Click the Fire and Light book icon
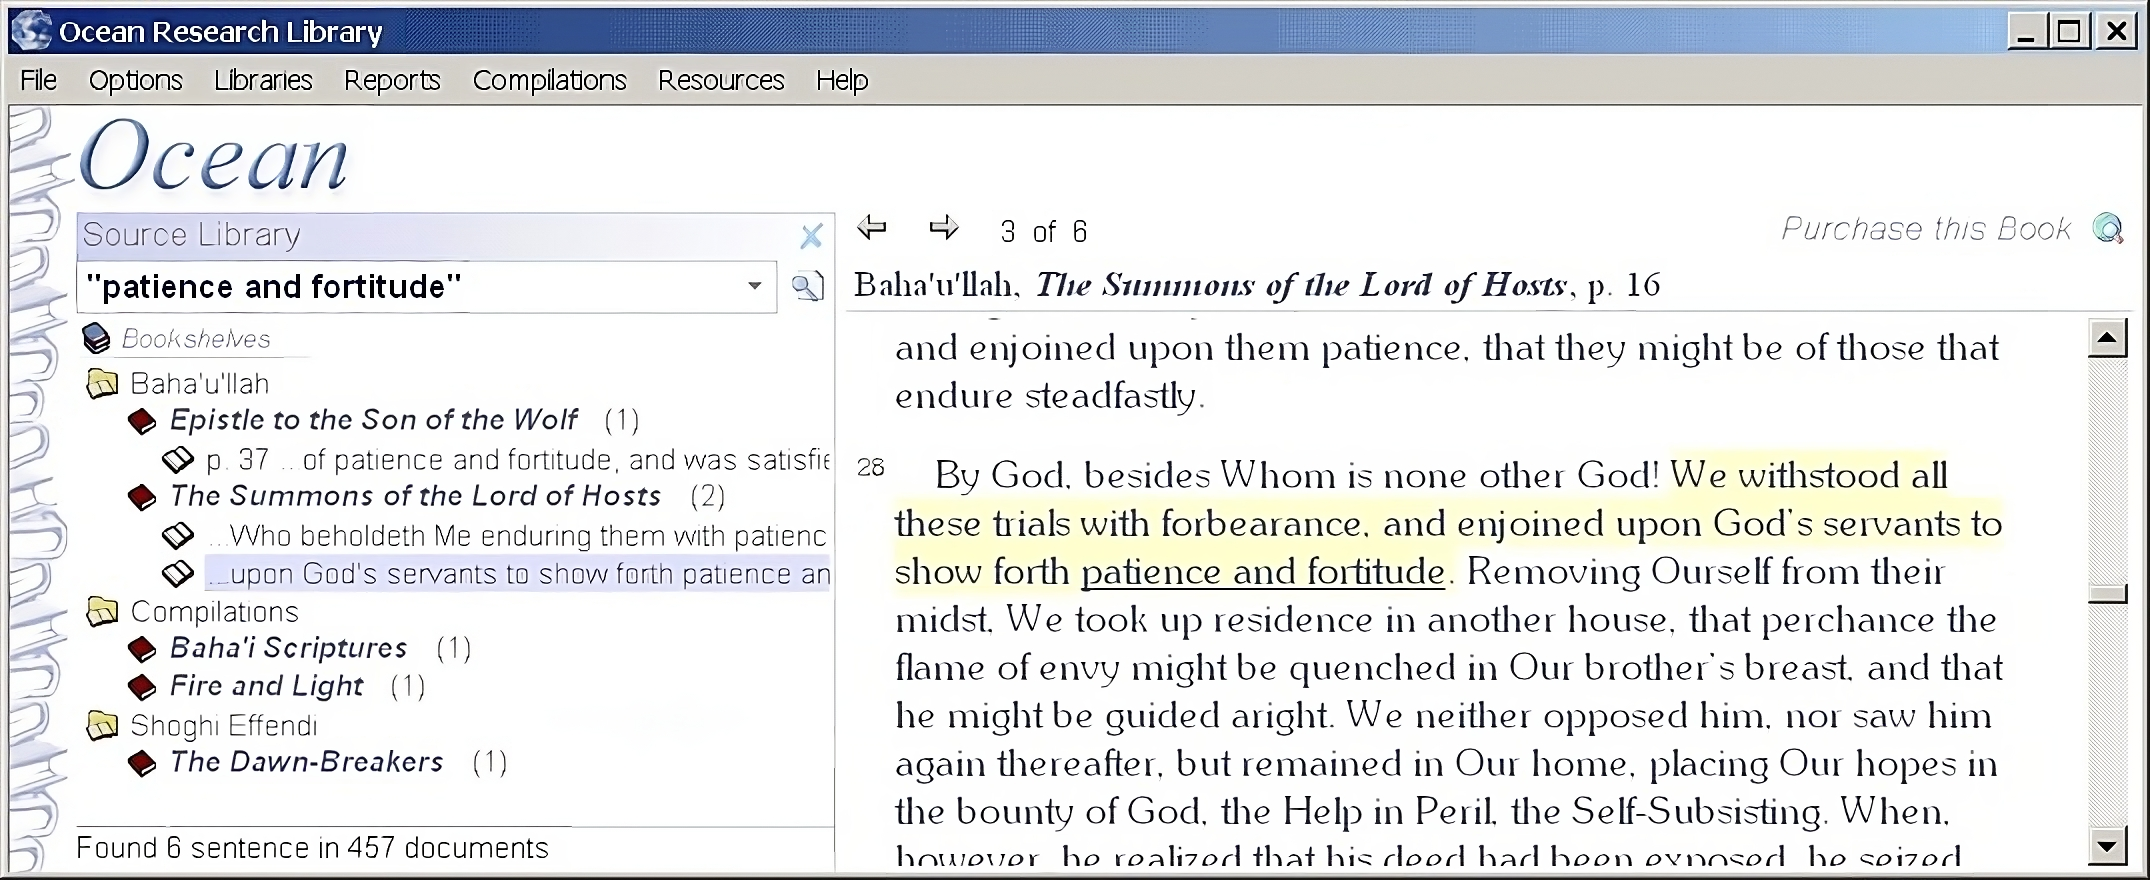The image size is (2150, 880). [143, 688]
